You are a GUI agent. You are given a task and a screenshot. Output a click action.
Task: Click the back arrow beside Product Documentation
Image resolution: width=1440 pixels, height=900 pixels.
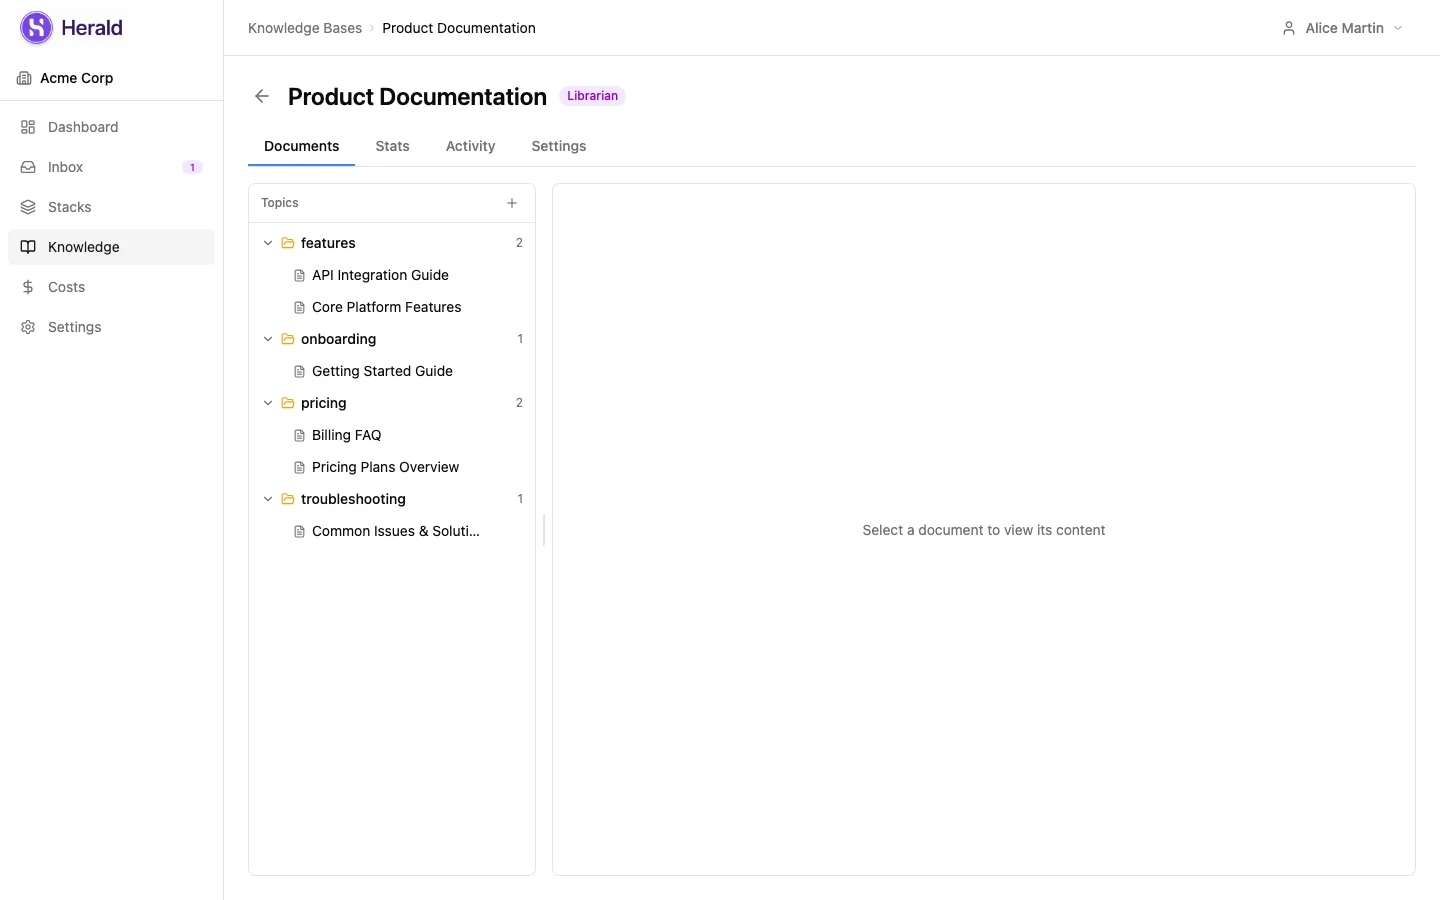point(261,96)
